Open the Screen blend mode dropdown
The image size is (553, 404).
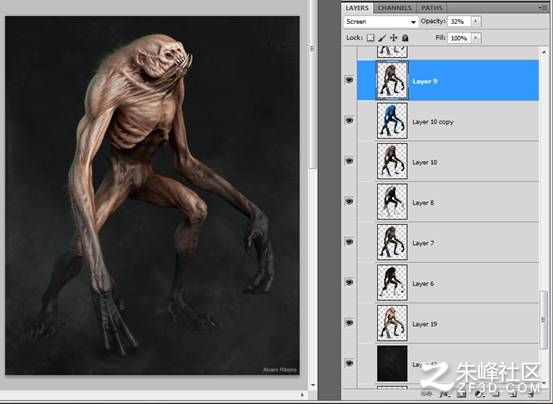[381, 22]
